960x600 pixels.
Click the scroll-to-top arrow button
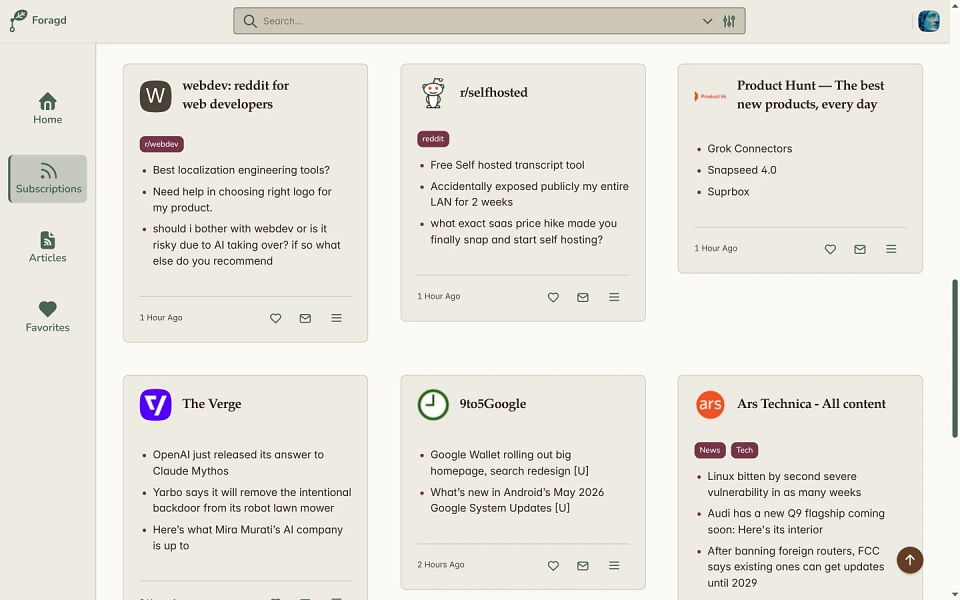click(x=909, y=560)
